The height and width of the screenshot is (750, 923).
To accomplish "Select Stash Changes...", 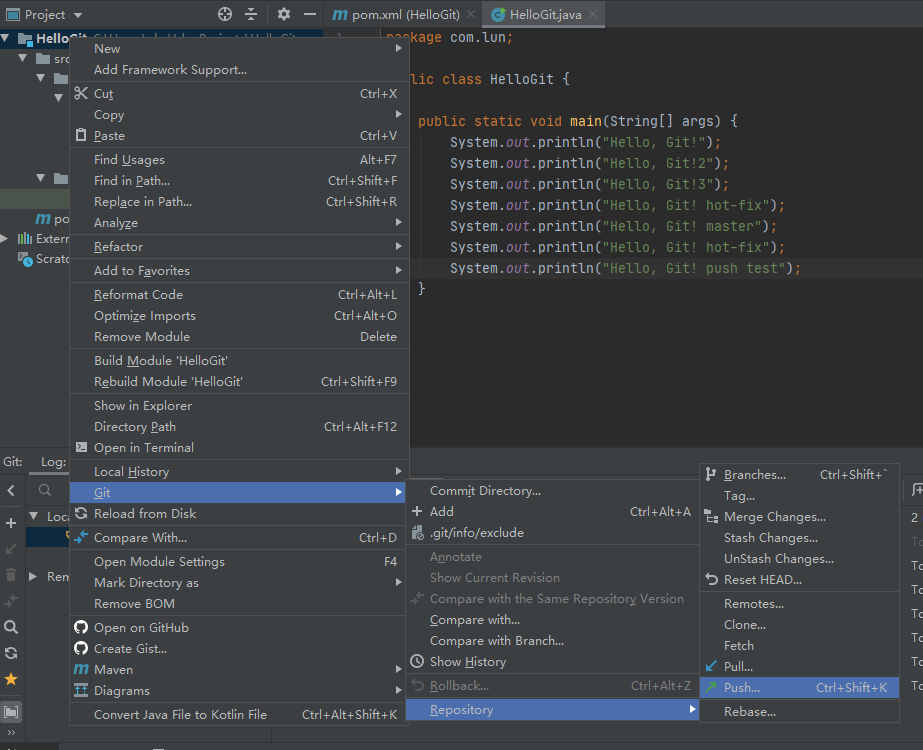I will [x=799, y=537].
